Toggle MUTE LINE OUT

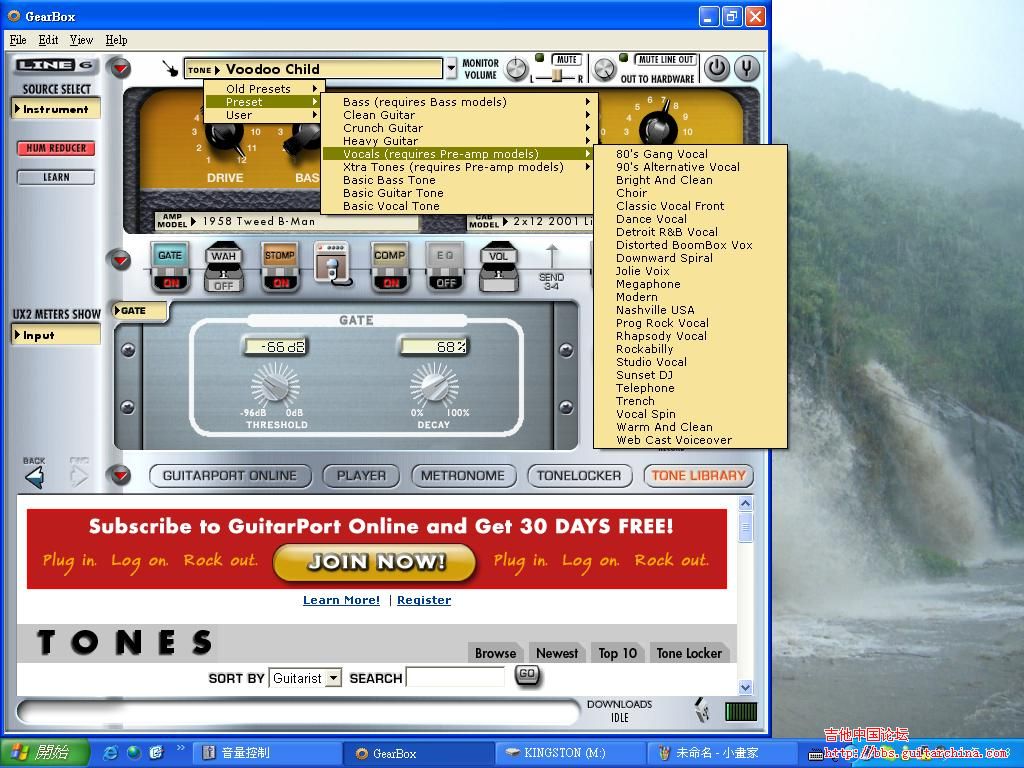(x=665, y=59)
